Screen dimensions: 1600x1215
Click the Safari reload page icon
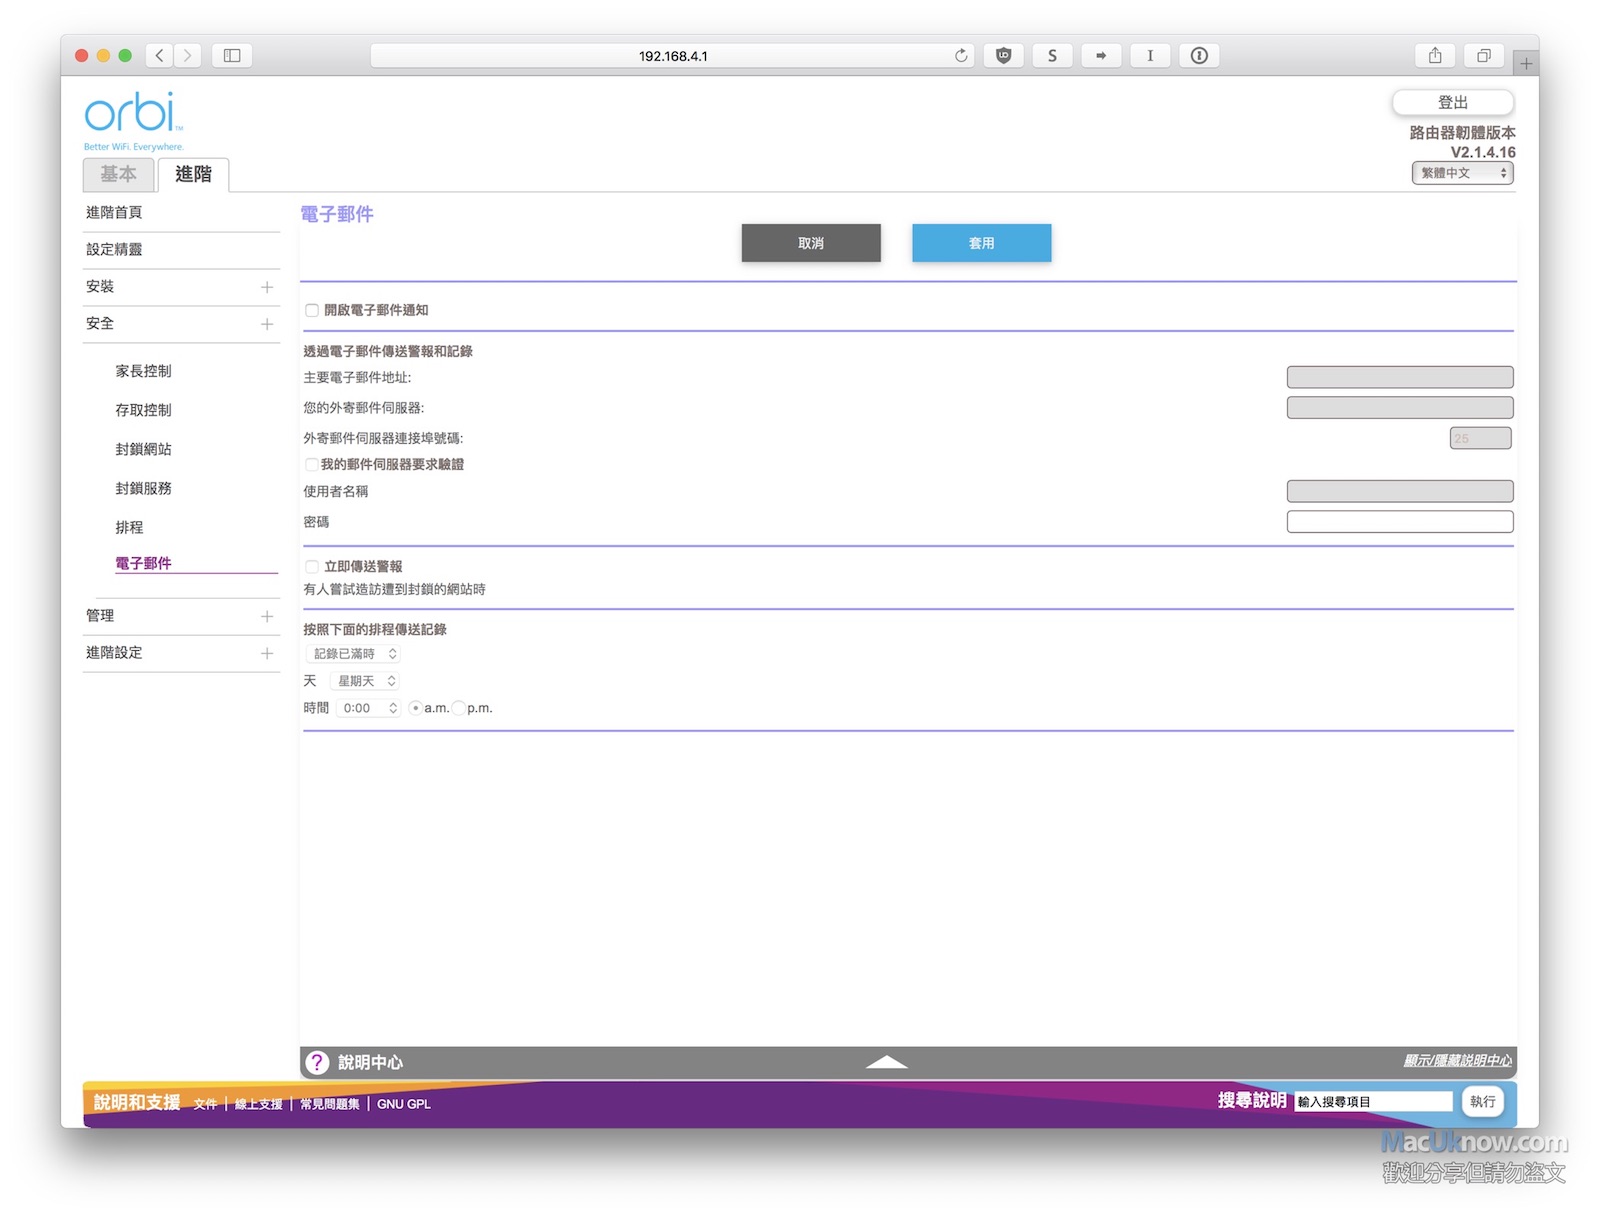961,56
